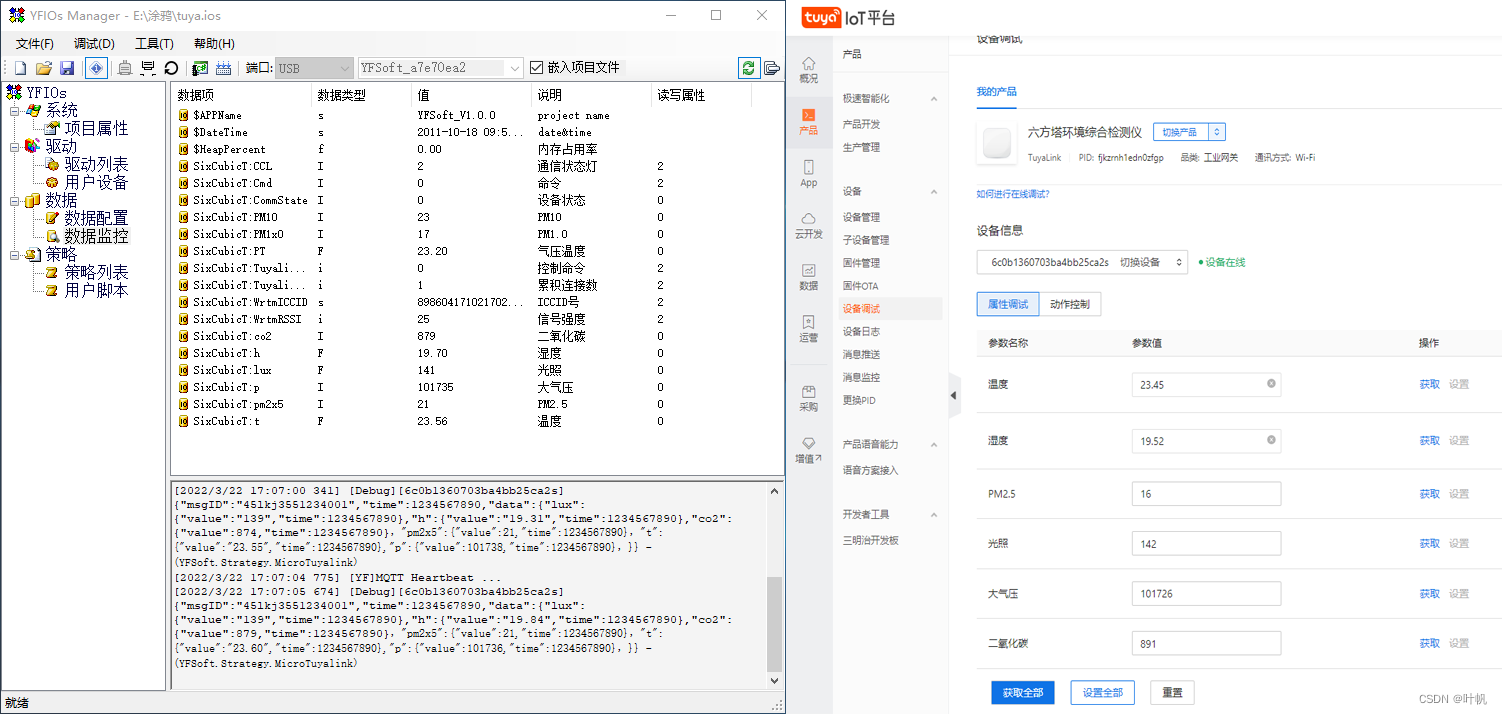This screenshot has height=714, width=1502.
Task: Select the 我的产品 tab
Action: point(996,92)
